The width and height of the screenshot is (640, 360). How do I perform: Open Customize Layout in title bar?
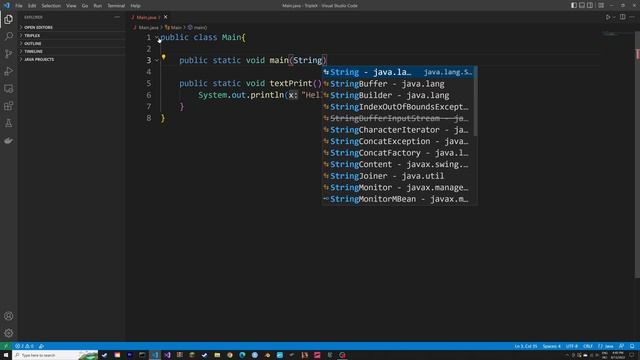click(x=601, y=6)
